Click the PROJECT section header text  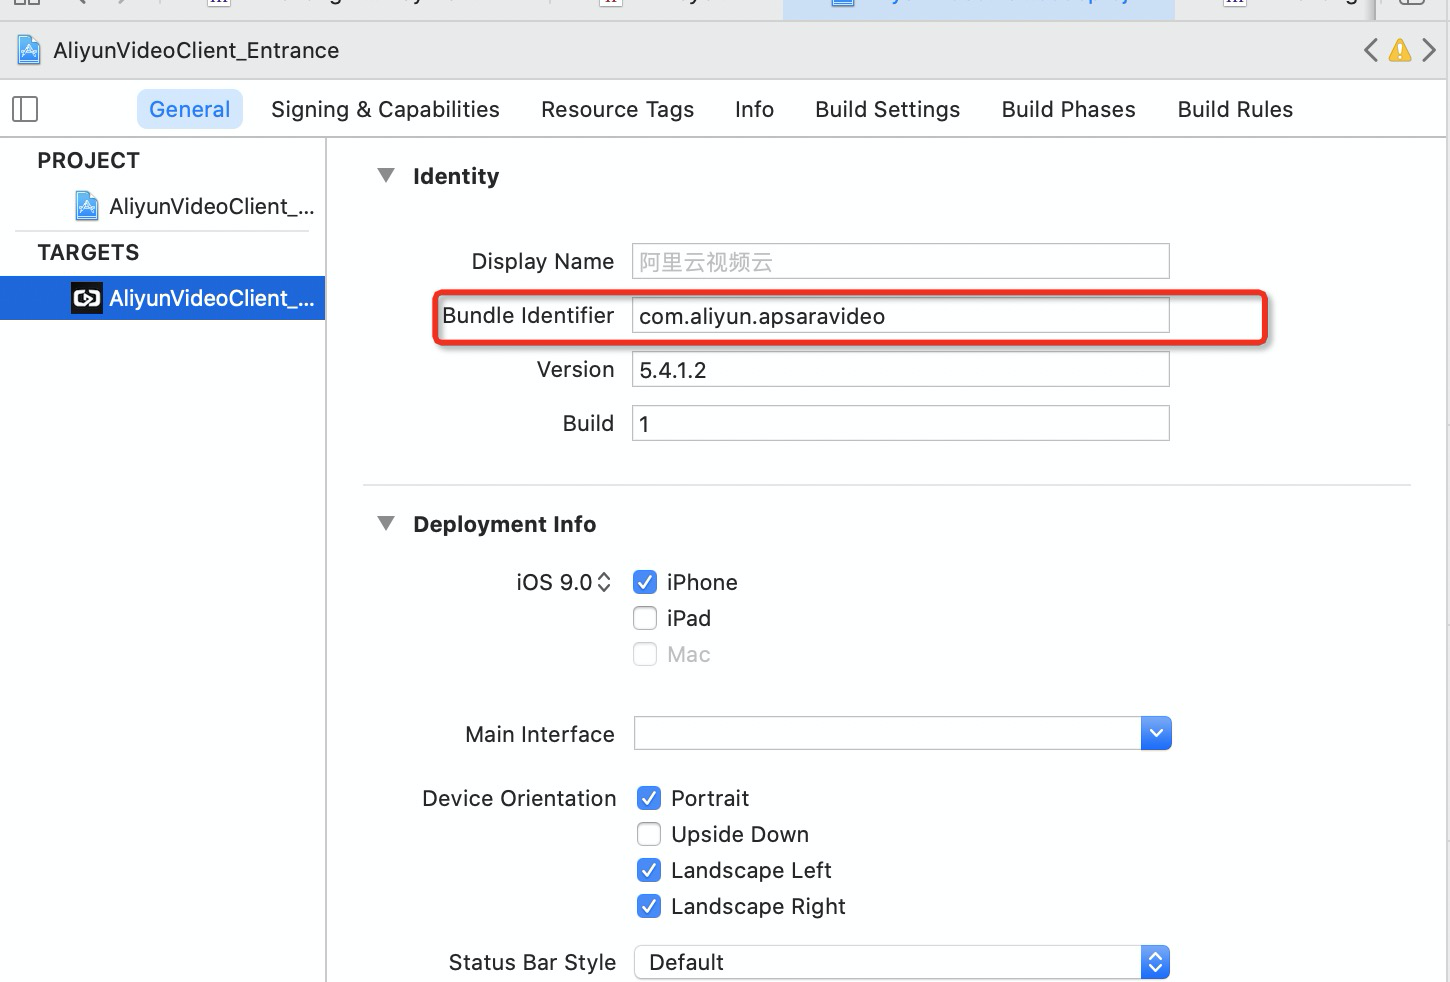tap(88, 160)
